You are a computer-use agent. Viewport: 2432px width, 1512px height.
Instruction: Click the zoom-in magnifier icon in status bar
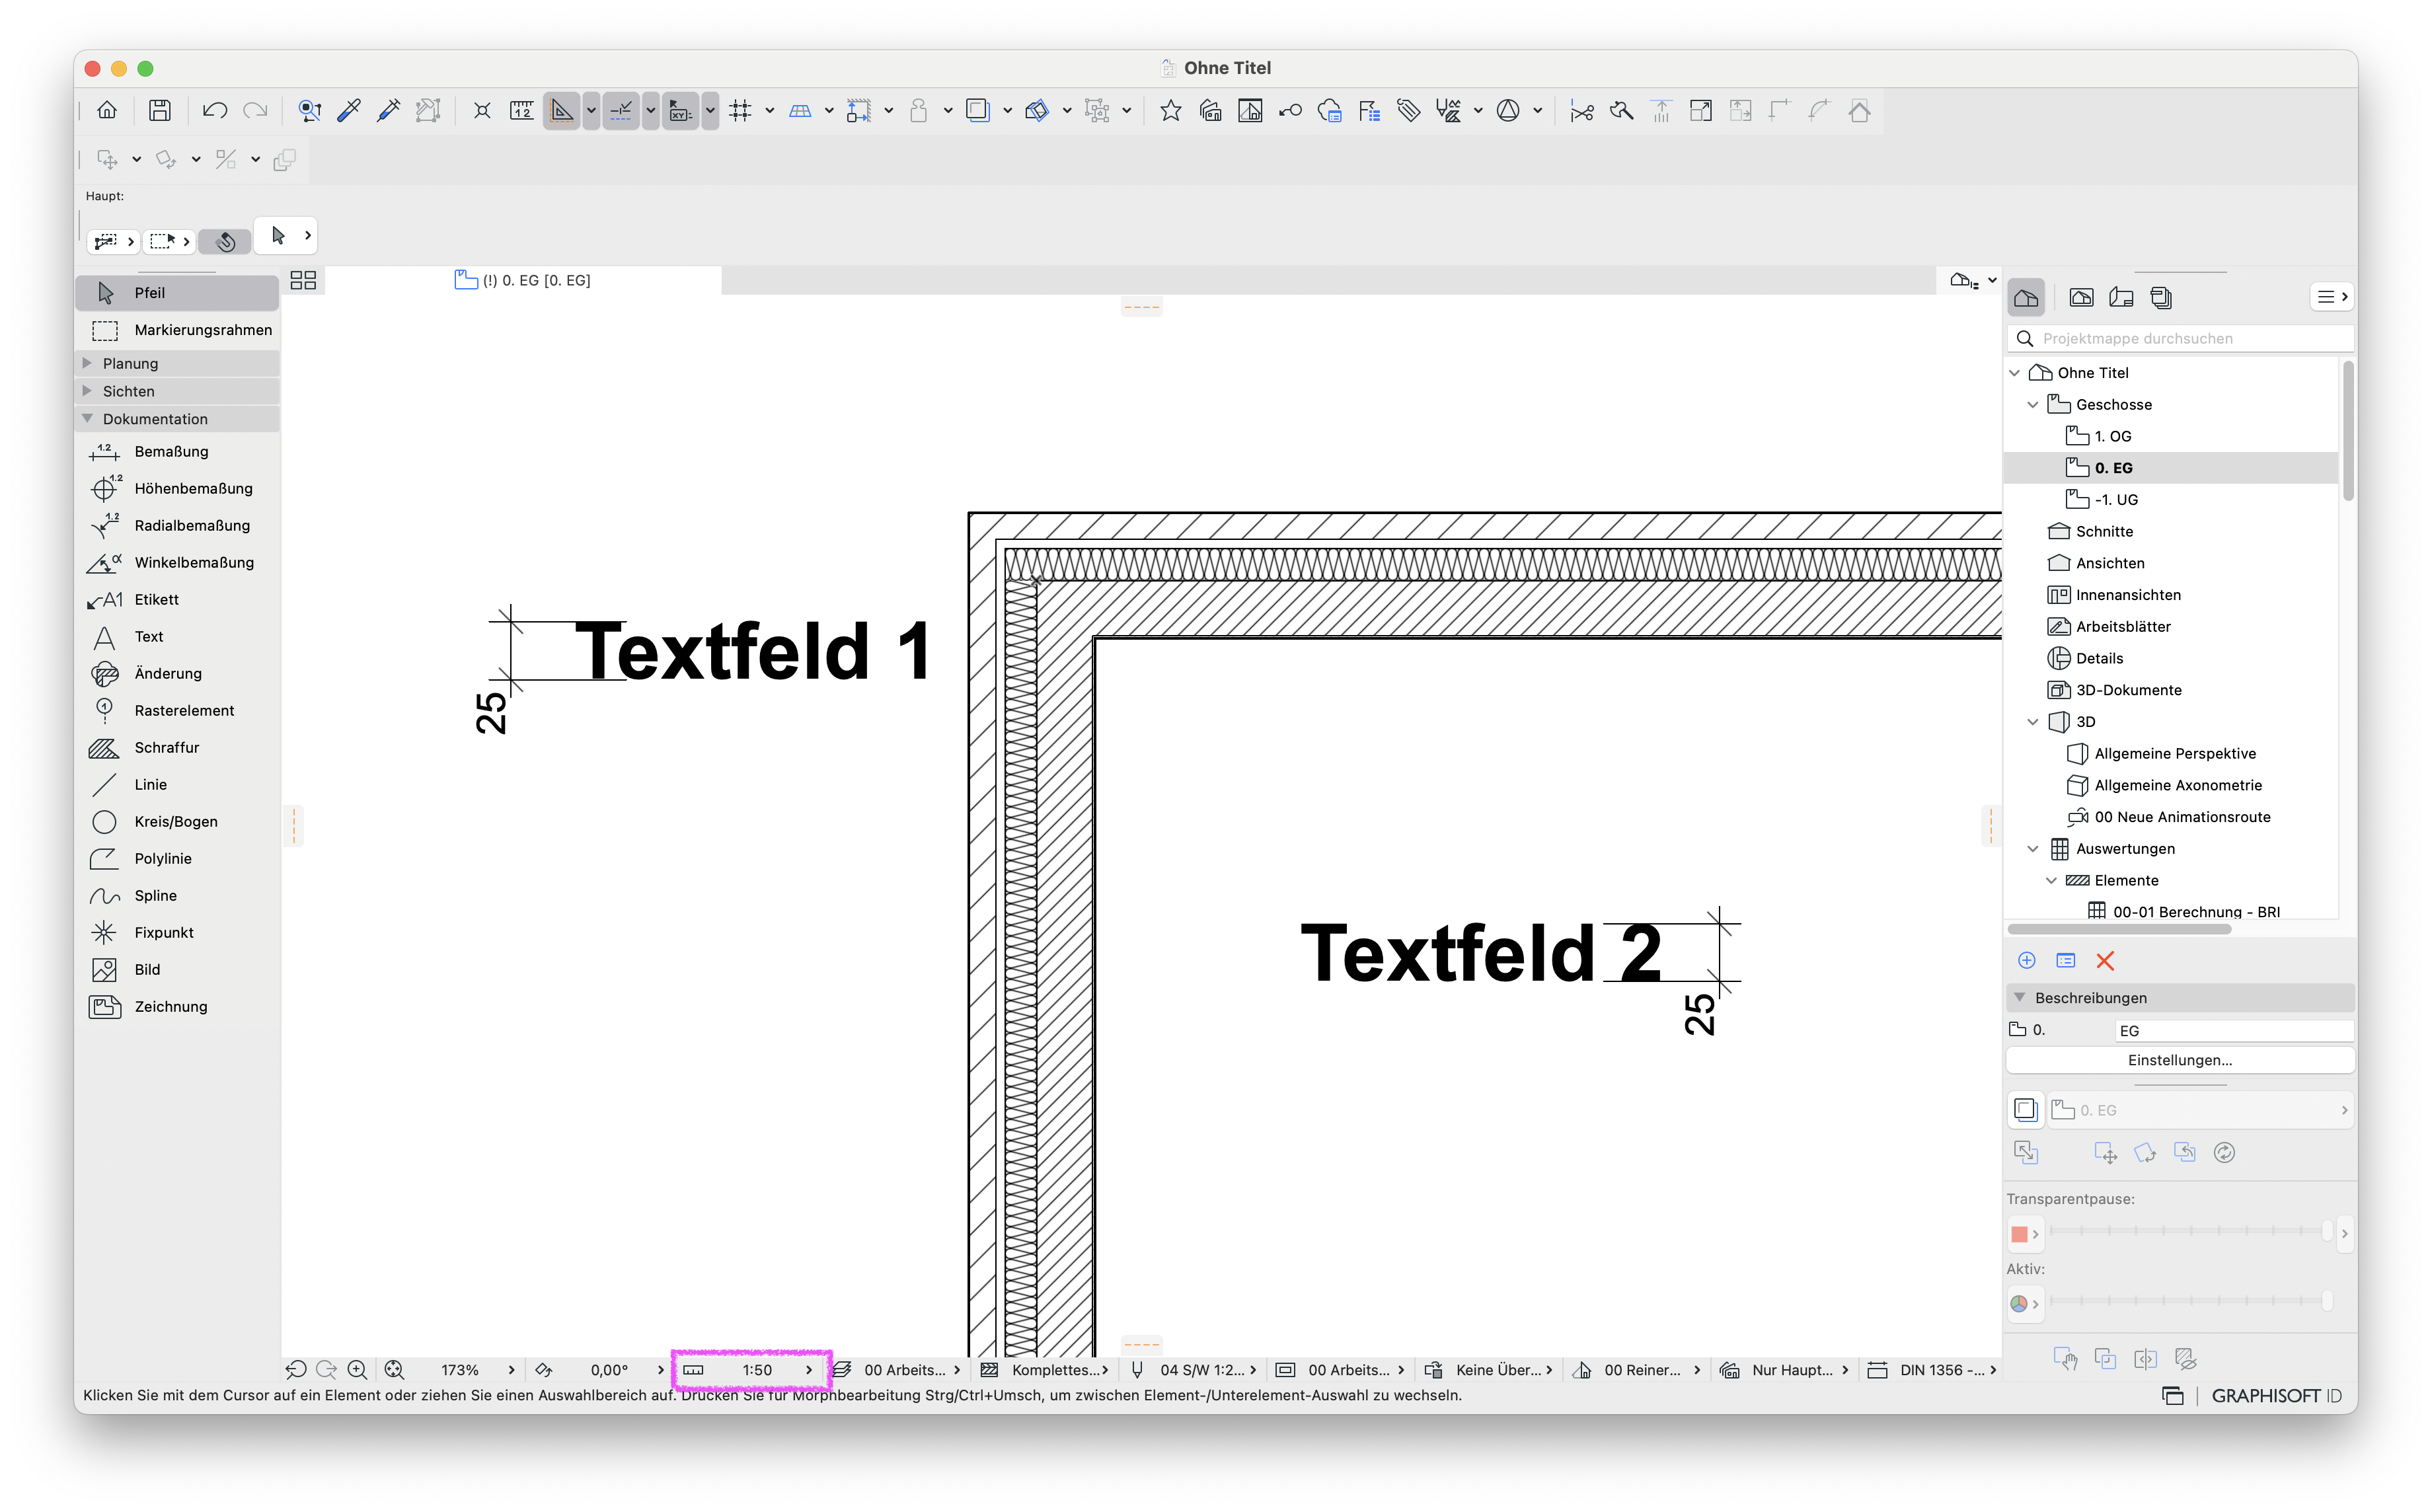(357, 1370)
